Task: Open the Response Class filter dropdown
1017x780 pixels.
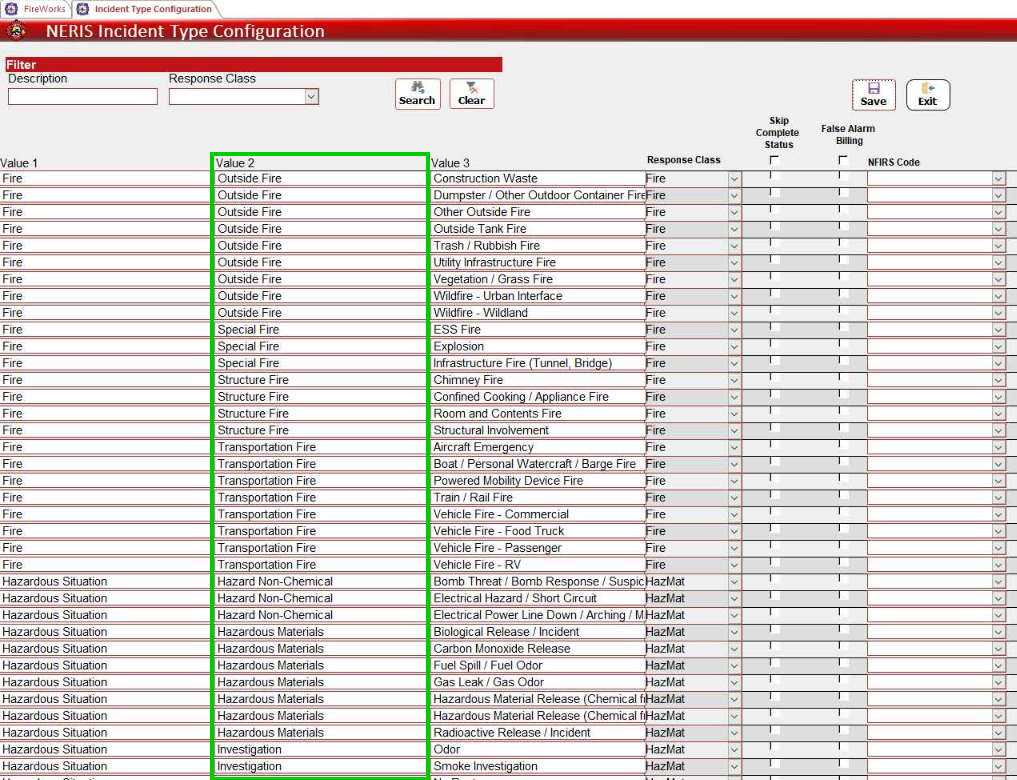Action: click(311, 97)
